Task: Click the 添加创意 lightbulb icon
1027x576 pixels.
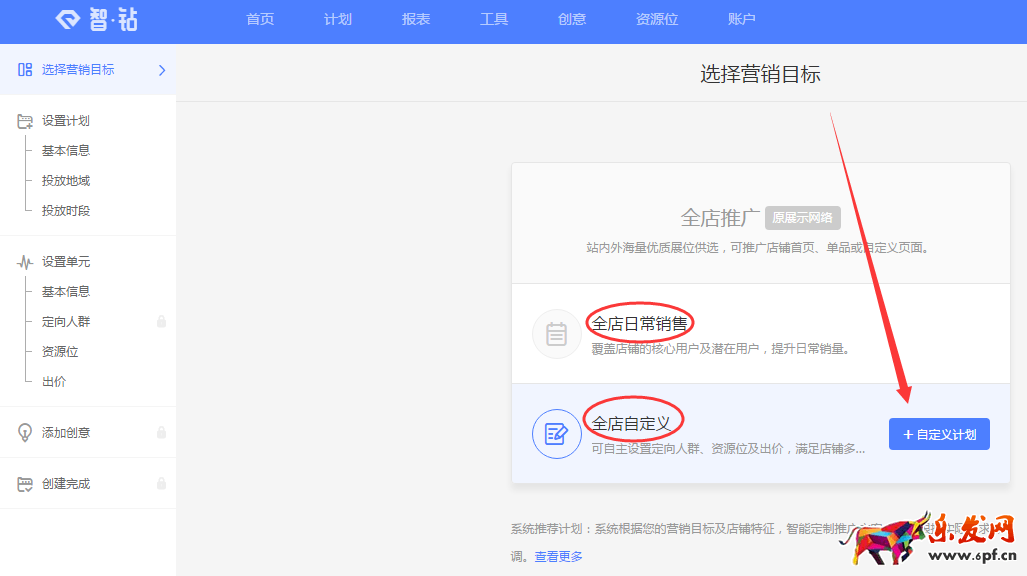Action: point(25,433)
